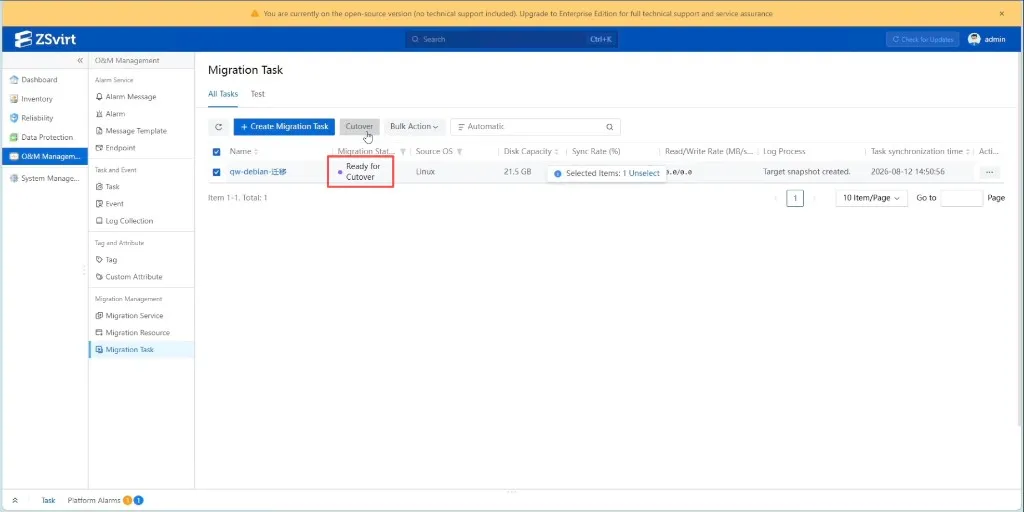Click the magnifier icon in filter box
This screenshot has height=512, width=1024.
click(x=609, y=127)
